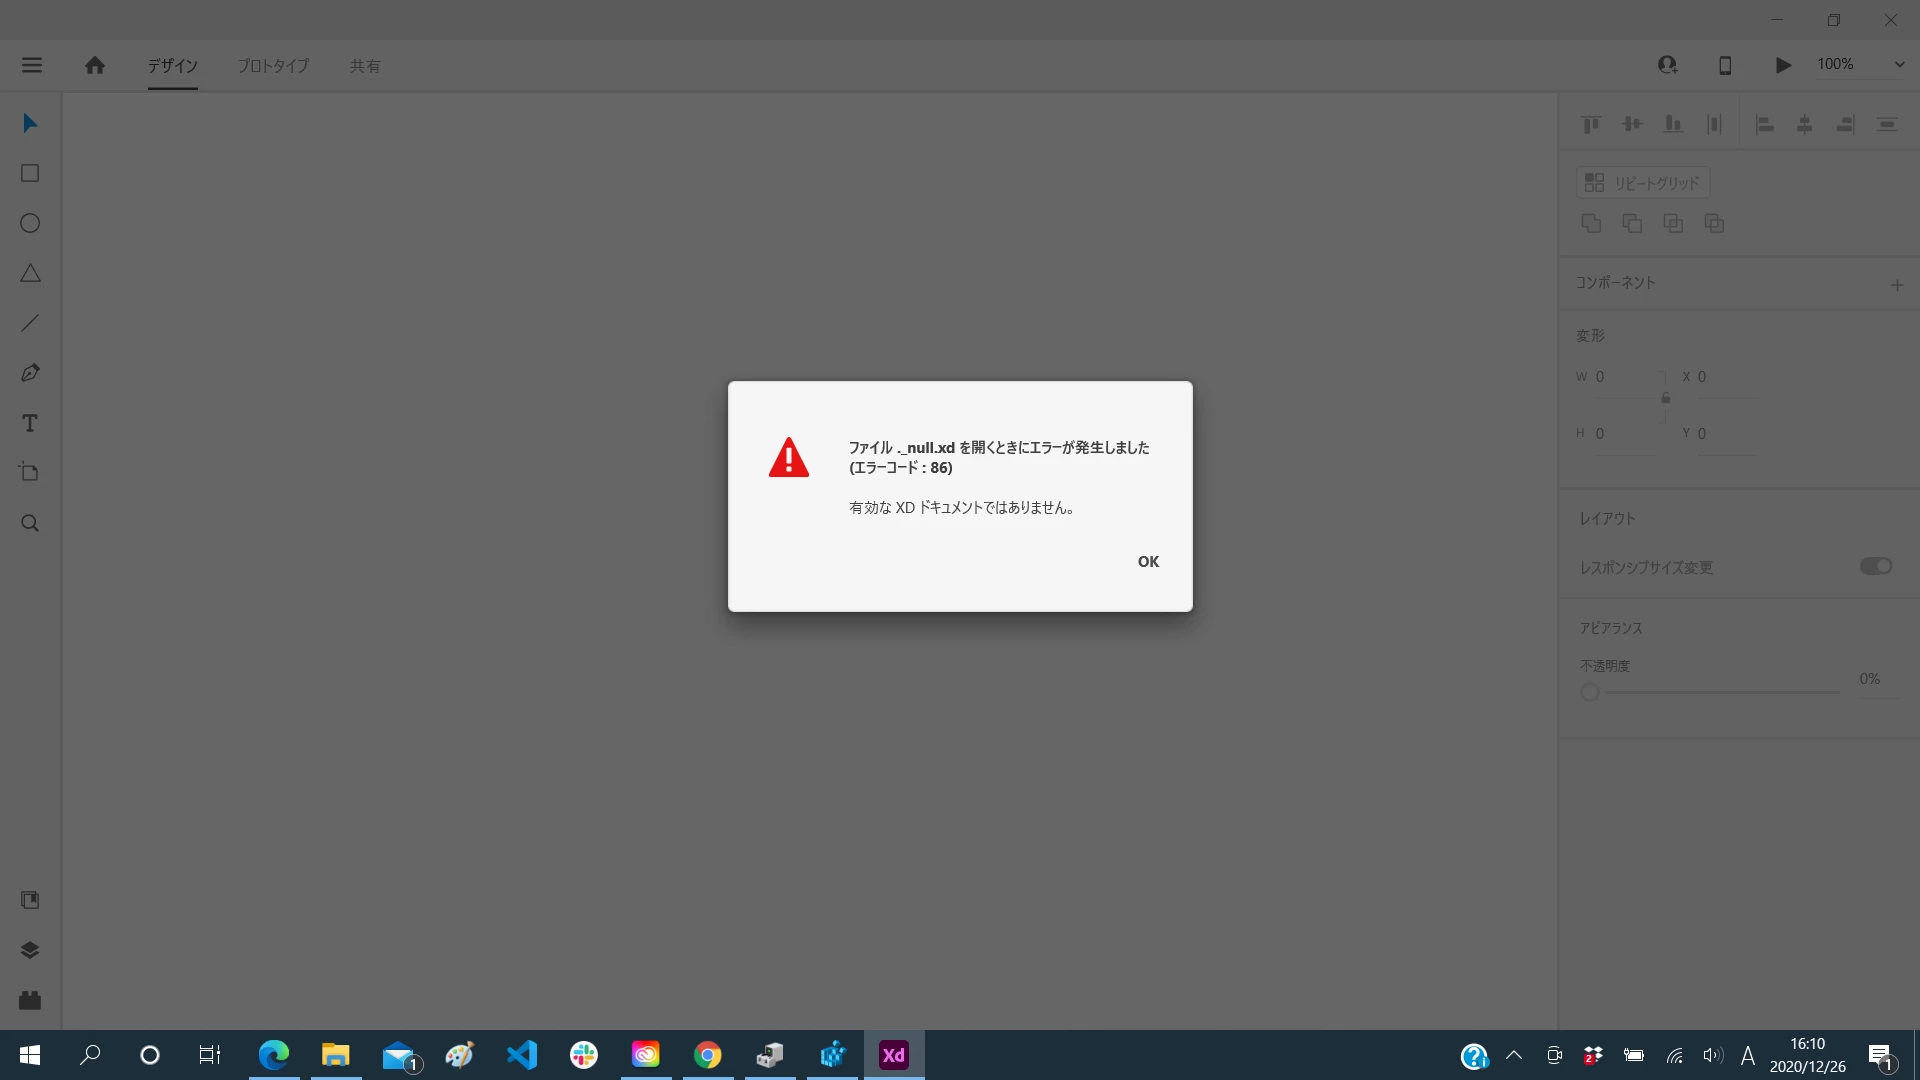Open the hamburger main menu
The image size is (1920, 1080).
pyautogui.click(x=32, y=65)
